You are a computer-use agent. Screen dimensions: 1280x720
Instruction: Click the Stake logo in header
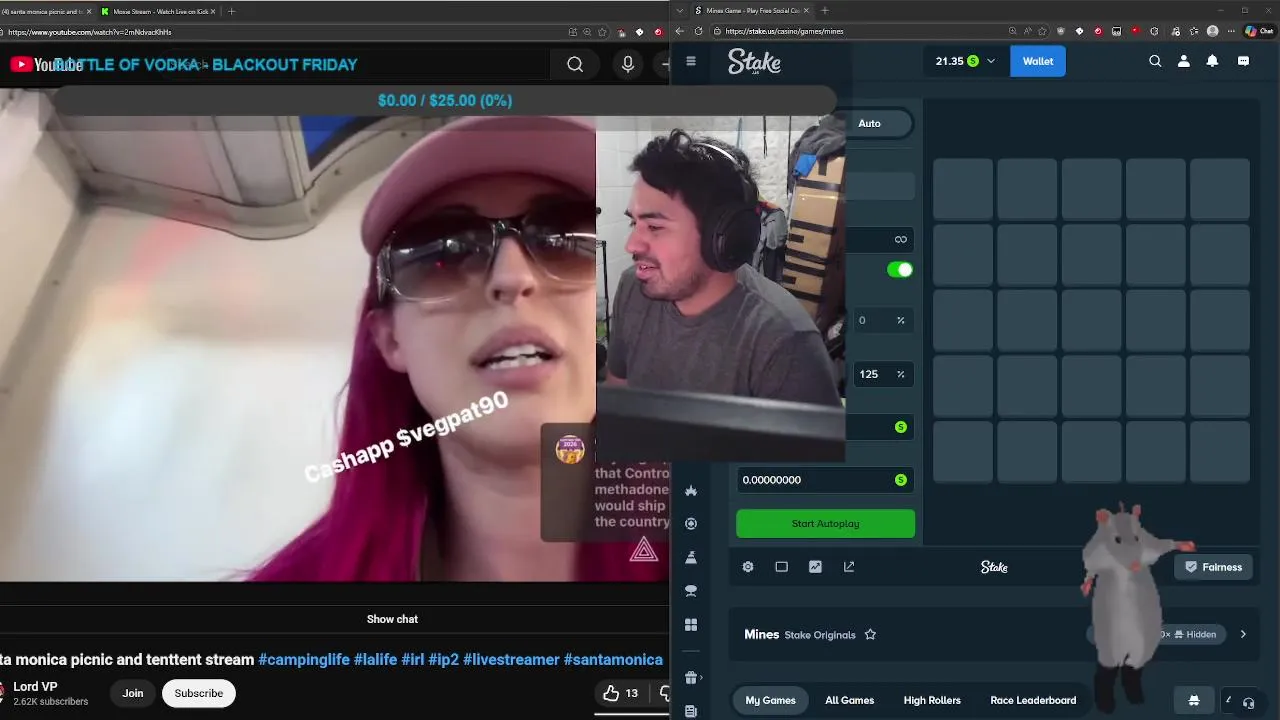(754, 62)
